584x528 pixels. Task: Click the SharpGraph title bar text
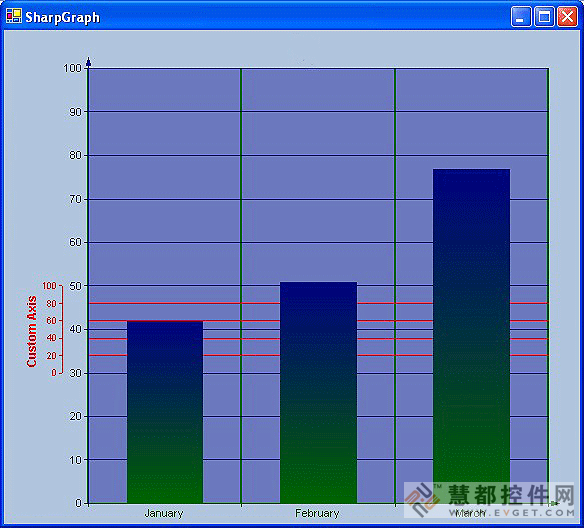point(63,18)
